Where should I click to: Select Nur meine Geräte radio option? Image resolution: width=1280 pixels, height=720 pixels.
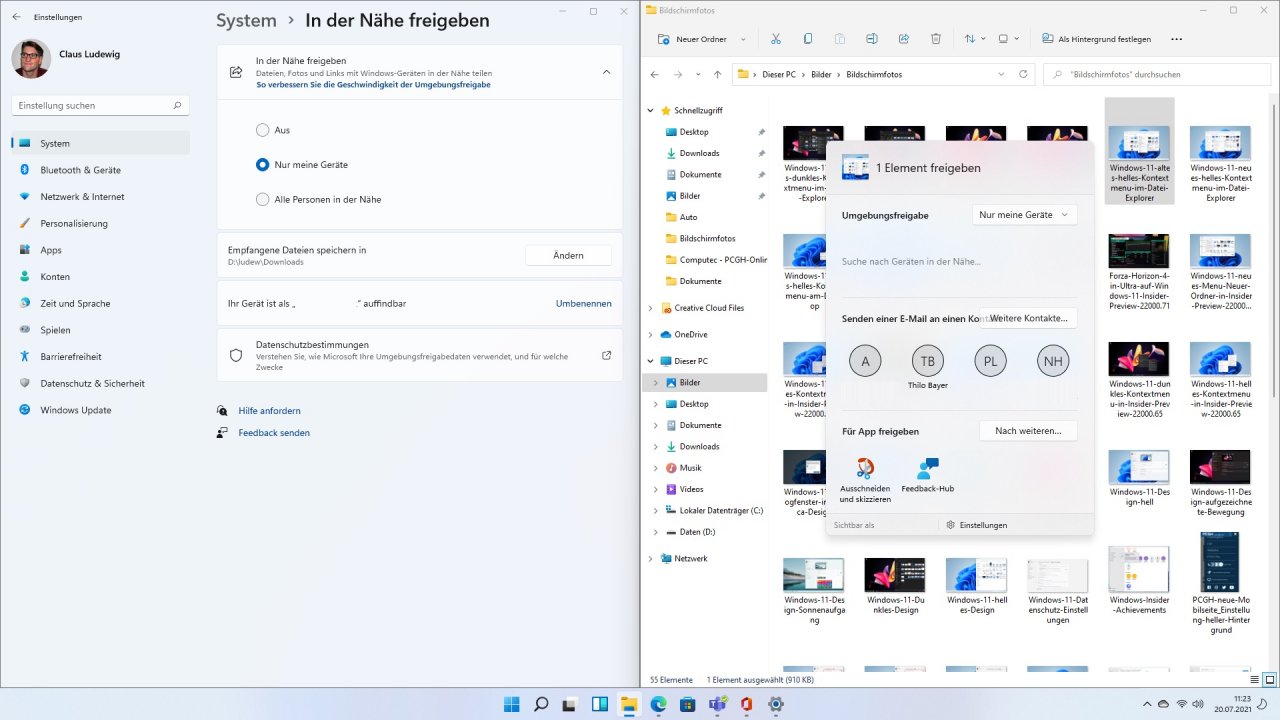[262, 164]
